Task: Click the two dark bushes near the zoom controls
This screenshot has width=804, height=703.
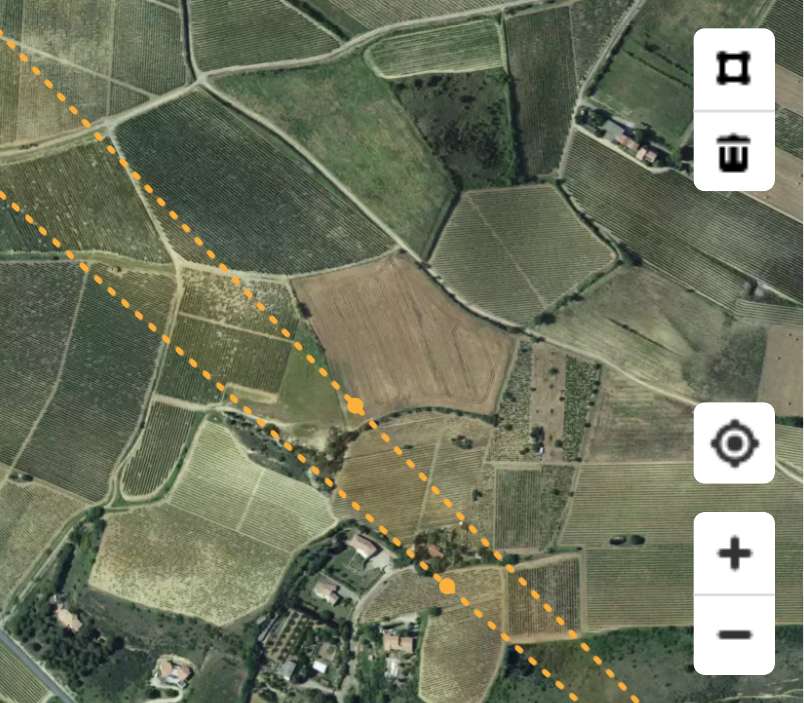Action: pos(628,539)
